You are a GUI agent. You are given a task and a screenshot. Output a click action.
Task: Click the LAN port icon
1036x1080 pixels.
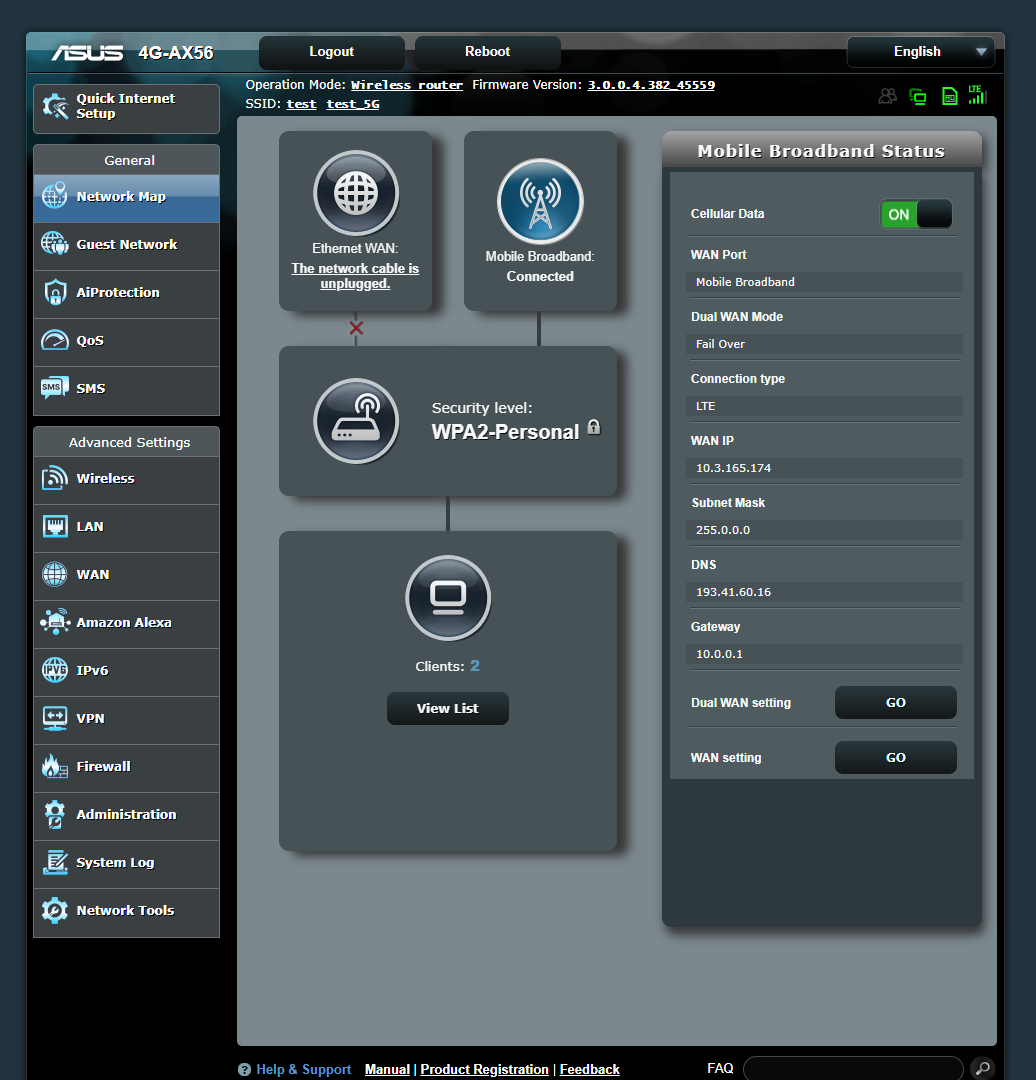55,526
